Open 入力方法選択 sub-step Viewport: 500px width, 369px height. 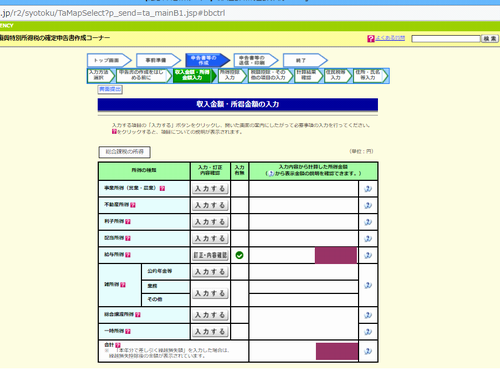[101, 75]
